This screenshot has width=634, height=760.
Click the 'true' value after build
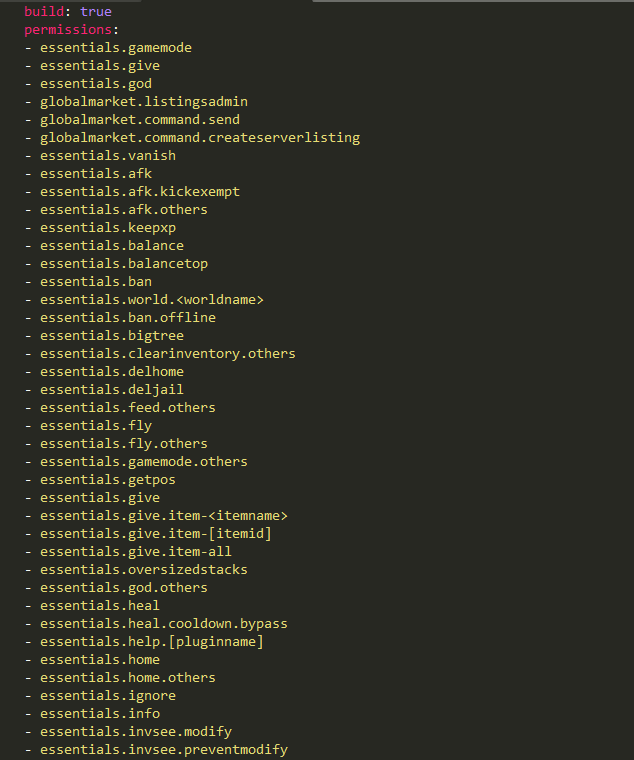coord(95,12)
